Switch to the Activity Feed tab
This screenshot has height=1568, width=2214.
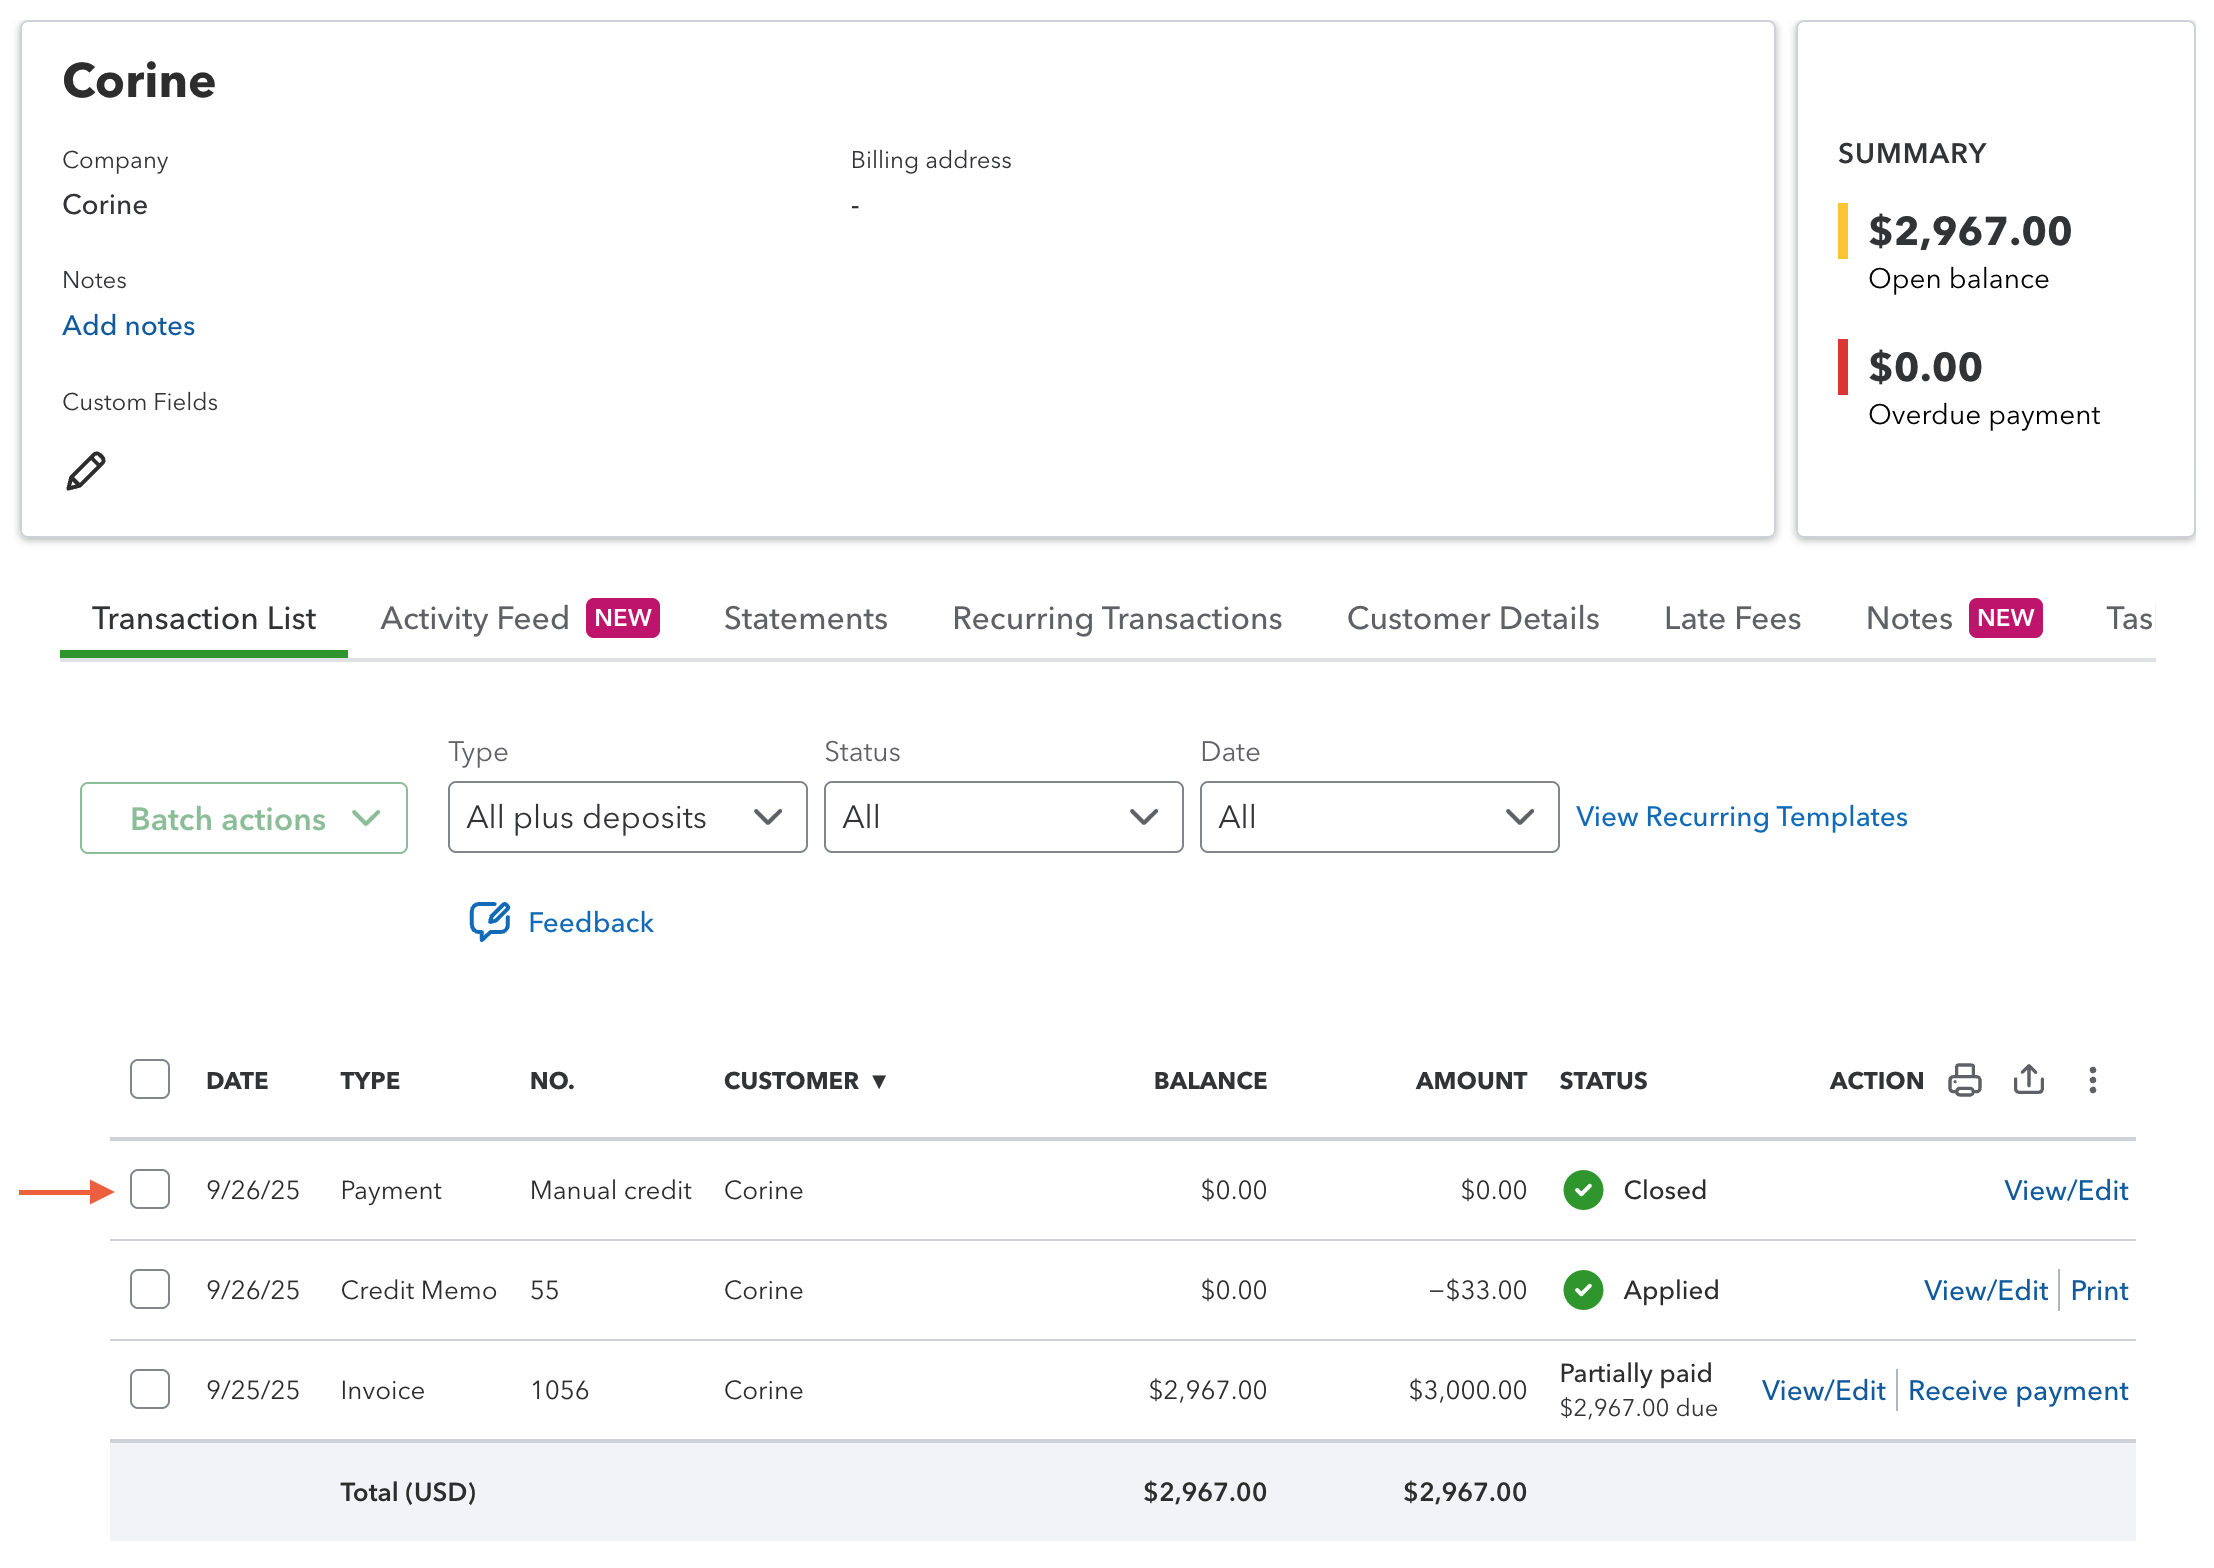[475, 618]
